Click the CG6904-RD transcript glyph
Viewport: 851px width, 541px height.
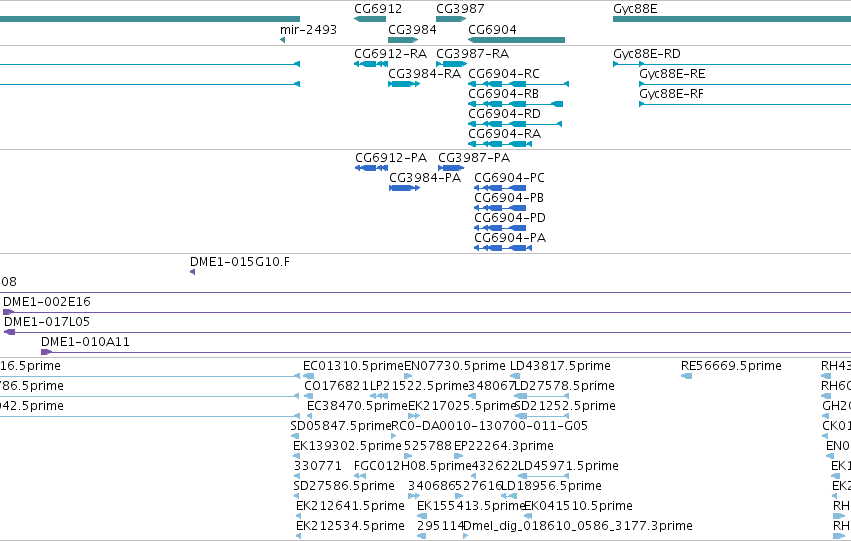tap(515, 124)
